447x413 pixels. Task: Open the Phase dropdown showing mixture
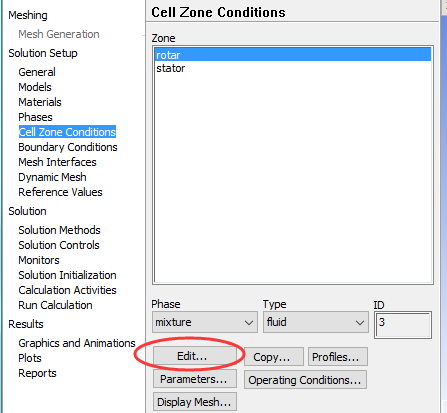coord(205,322)
